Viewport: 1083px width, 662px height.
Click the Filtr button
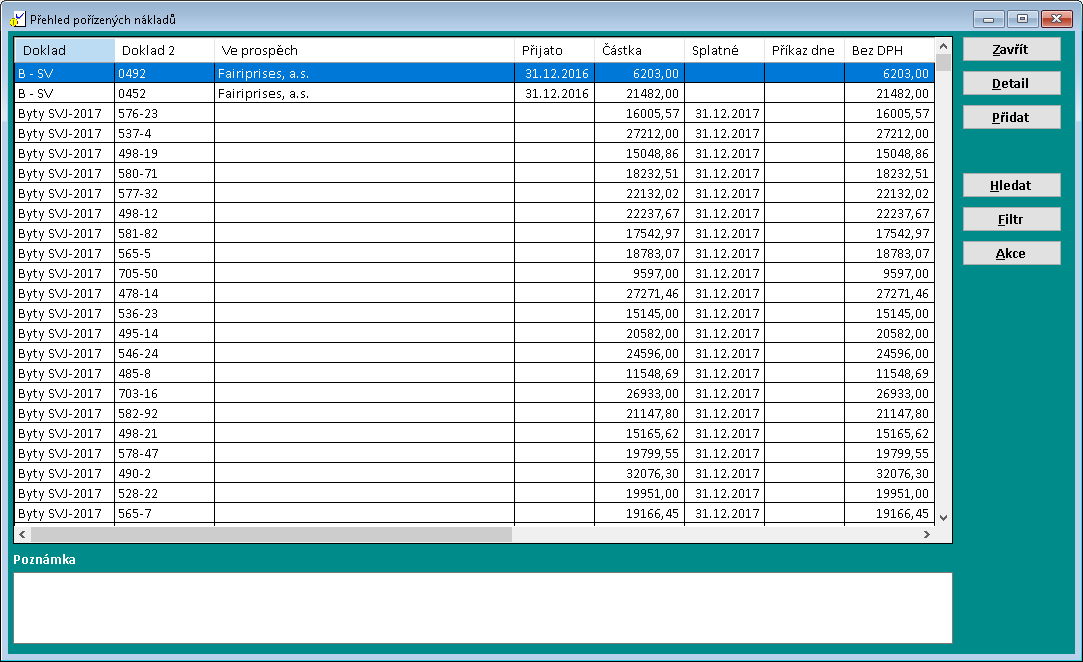1011,220
